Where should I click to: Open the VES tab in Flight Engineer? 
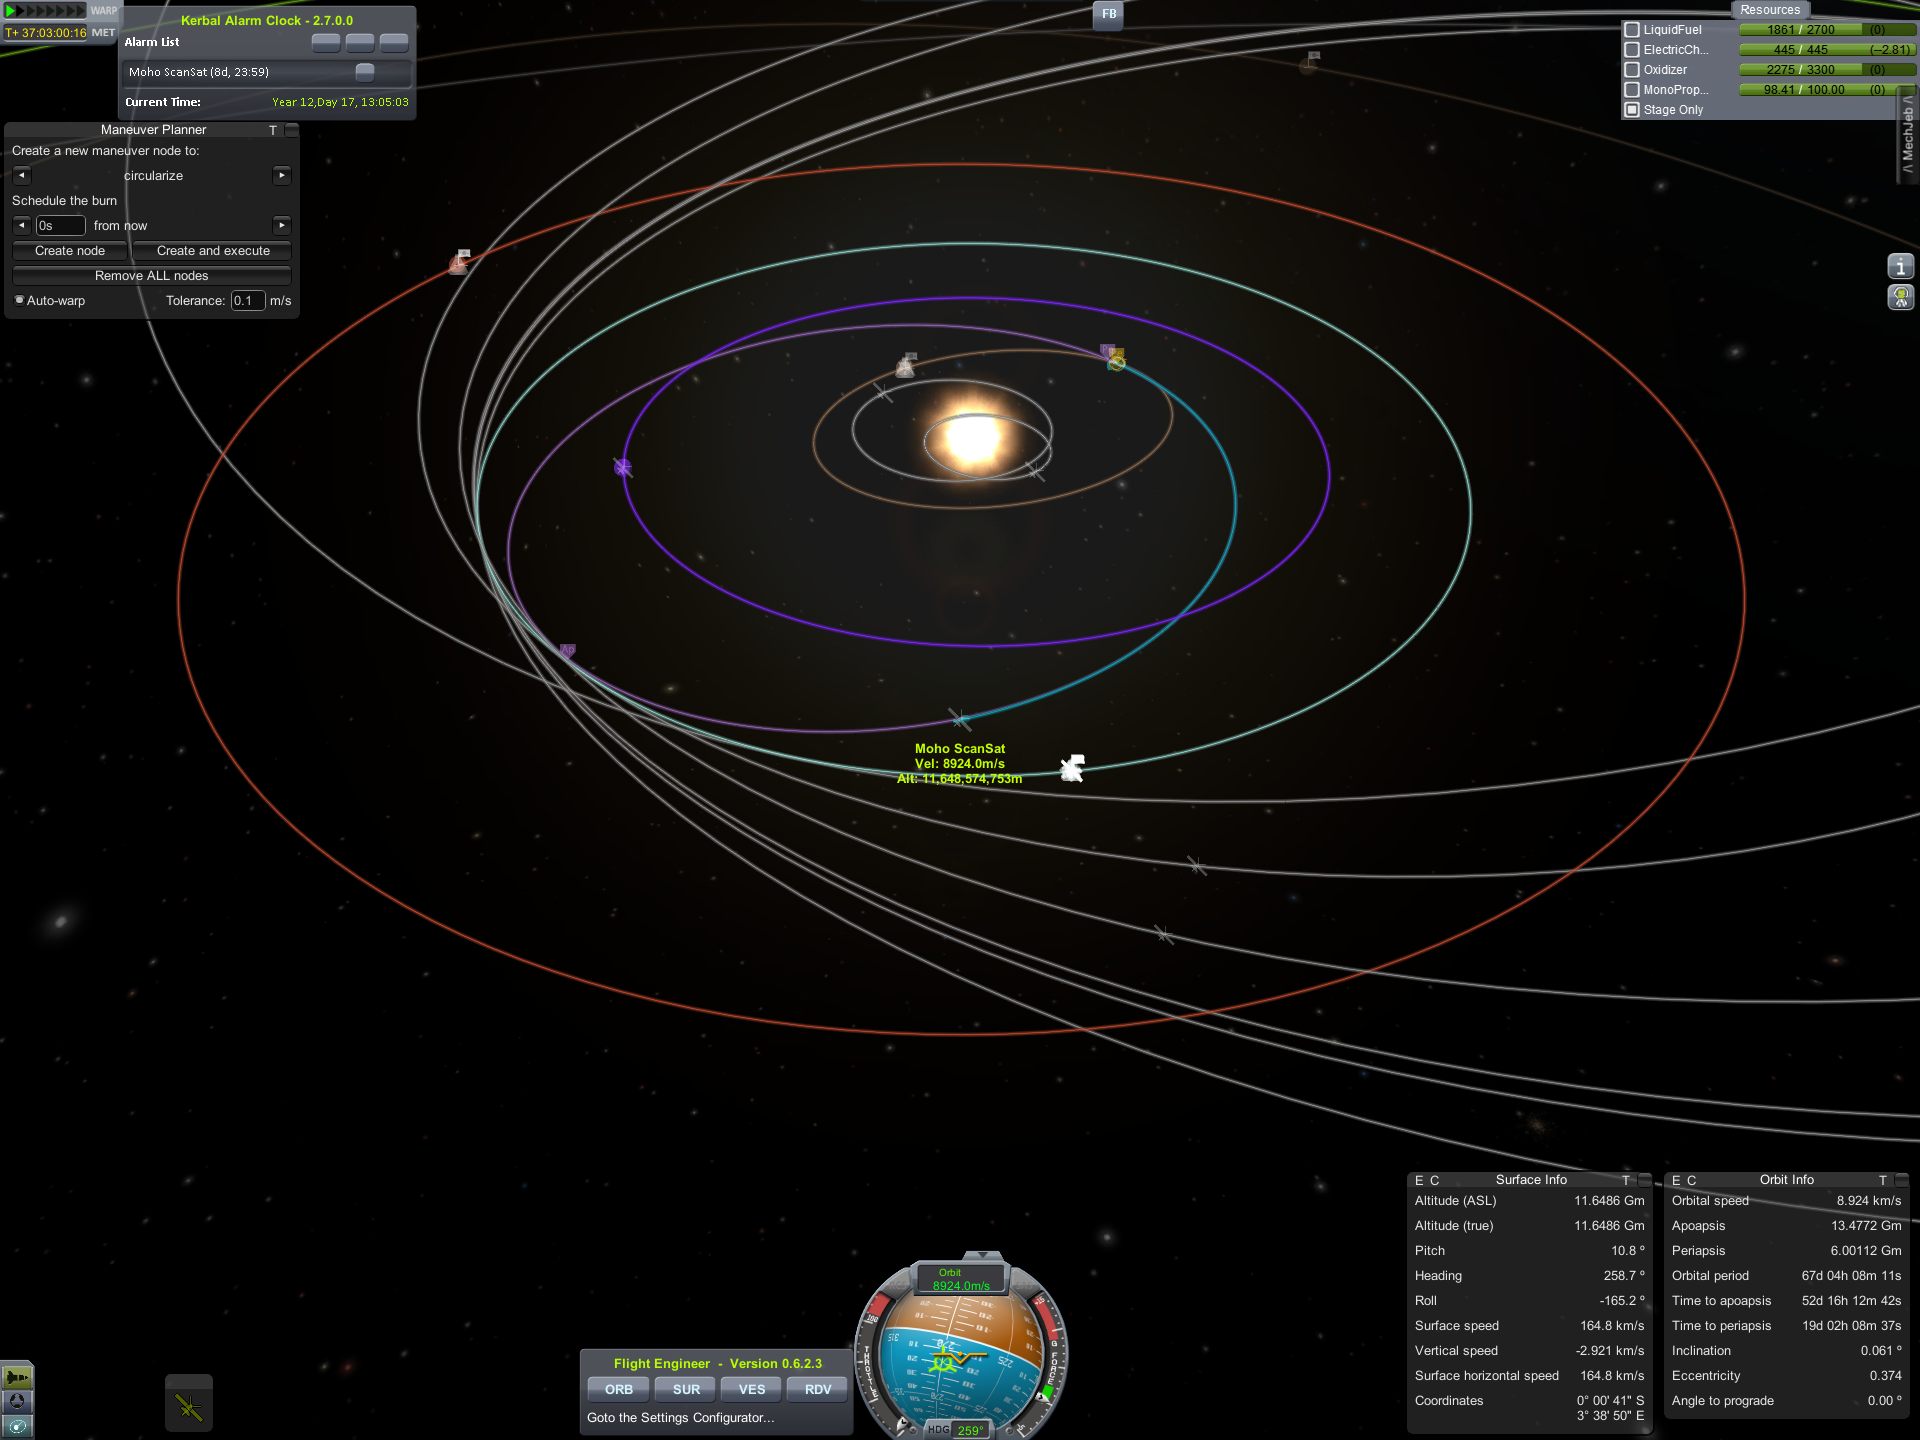click(x=752, y=1389)
